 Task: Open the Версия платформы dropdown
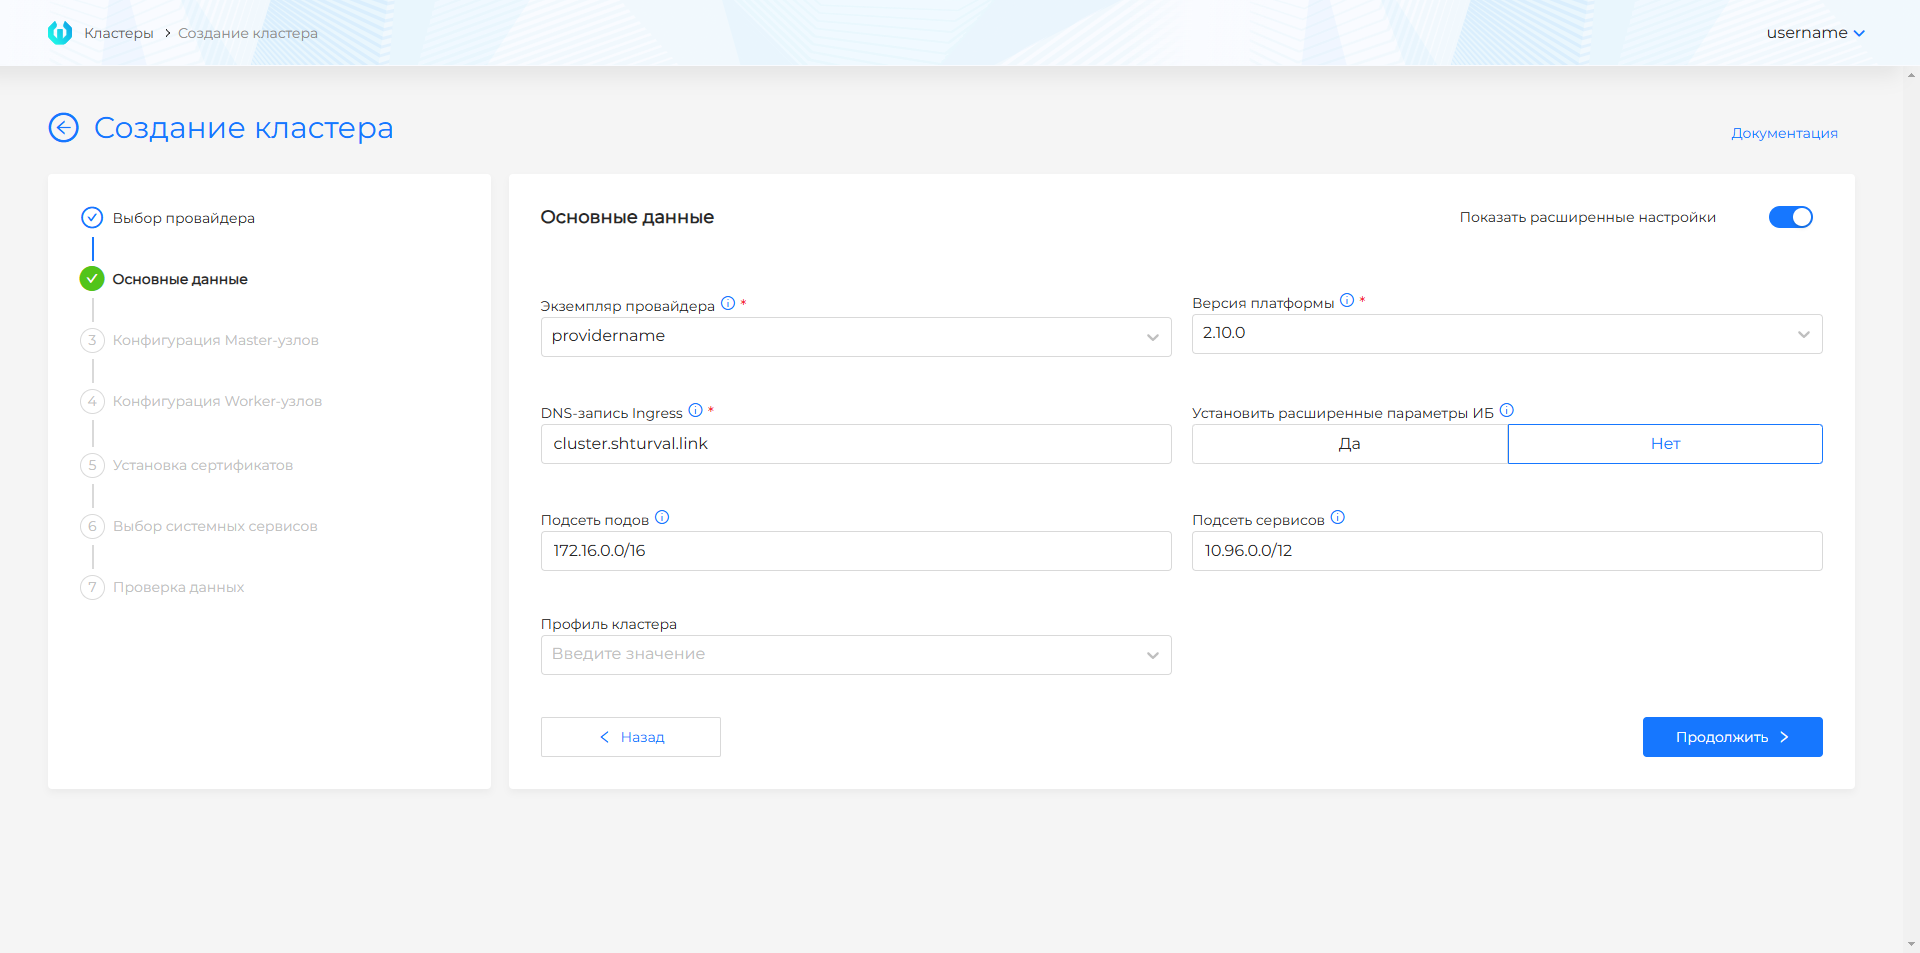click(x=1803, y=334)
